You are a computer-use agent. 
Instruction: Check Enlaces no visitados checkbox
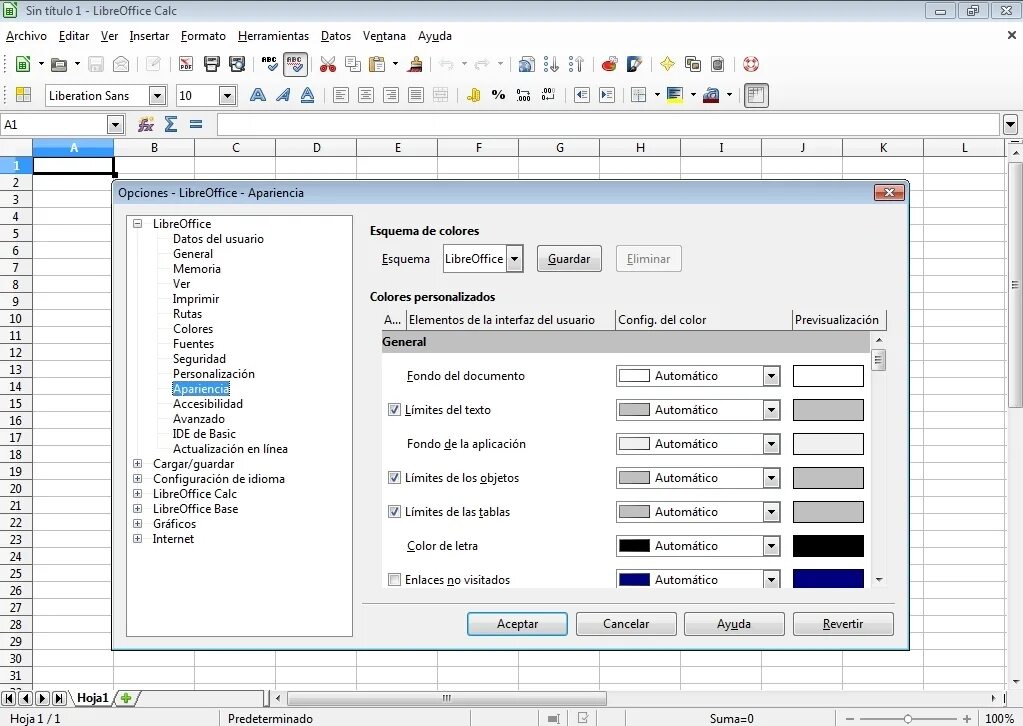(394, 579)
